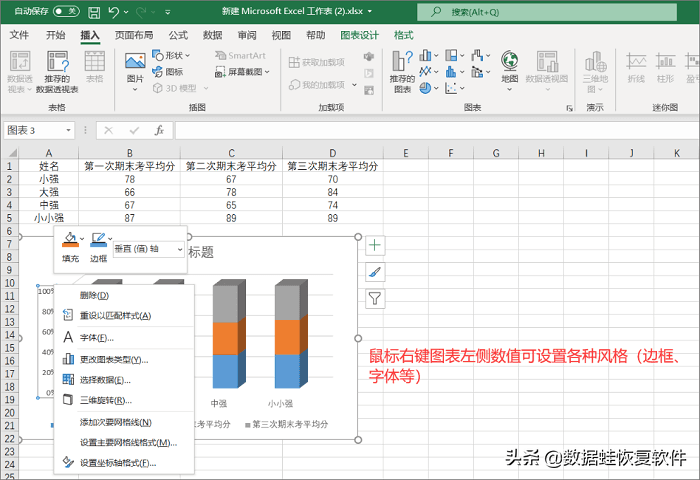Open the chart element selector (垂直轴) dropdown
Screen dimensions: 700x480
tap(149, 249)
